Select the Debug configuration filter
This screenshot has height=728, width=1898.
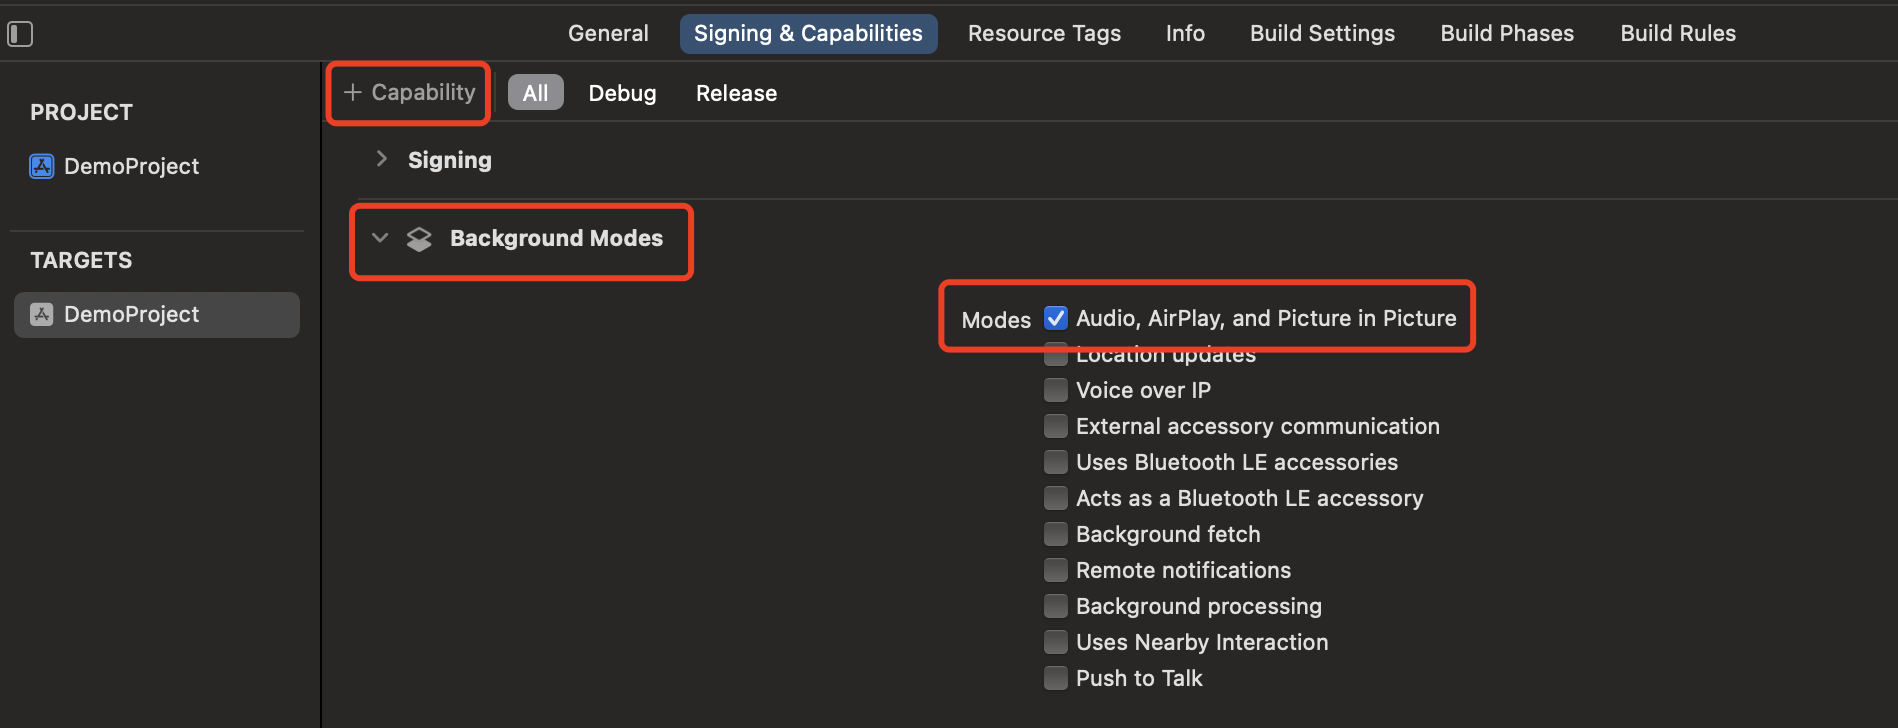pos(622,93)
